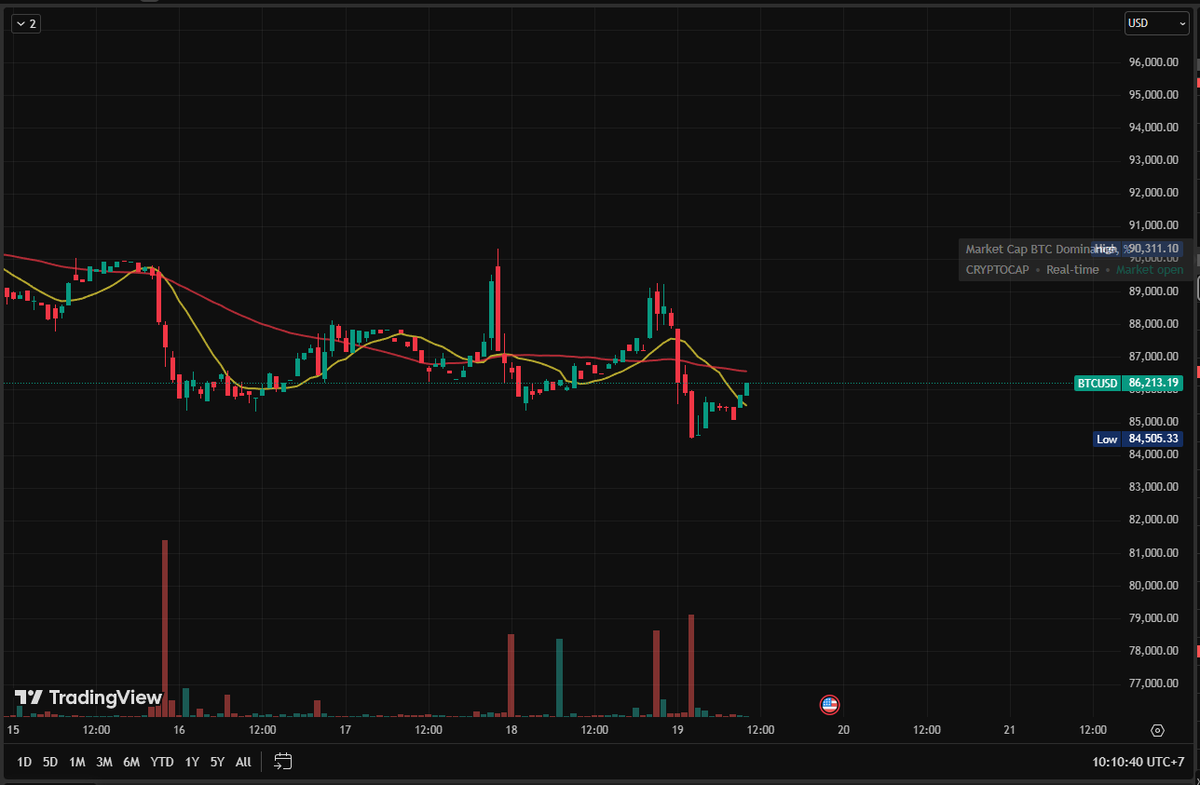
Task: Click the 87,000.00 price axis label
Action: click(x=1155, y=357)
